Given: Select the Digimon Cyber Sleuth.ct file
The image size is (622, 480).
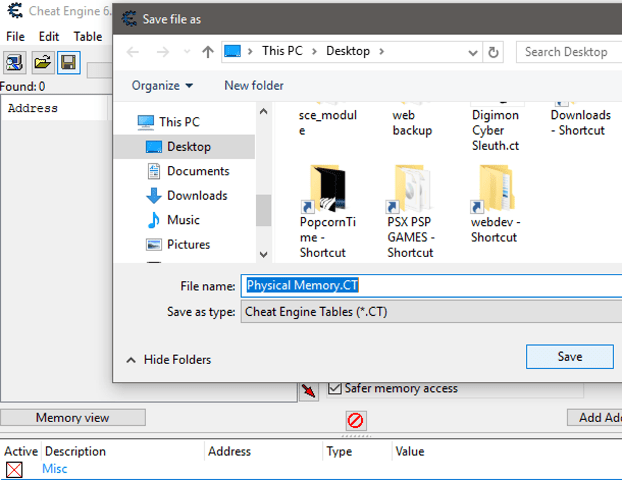Looking at the screenshot, I should [496, 131].
